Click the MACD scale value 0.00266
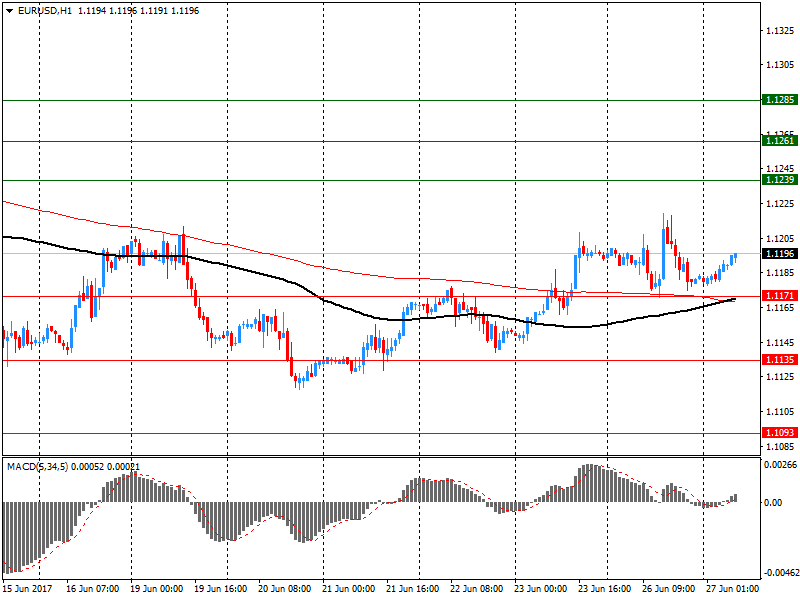Viewport: 800px width, 600px height. (780, 464)
